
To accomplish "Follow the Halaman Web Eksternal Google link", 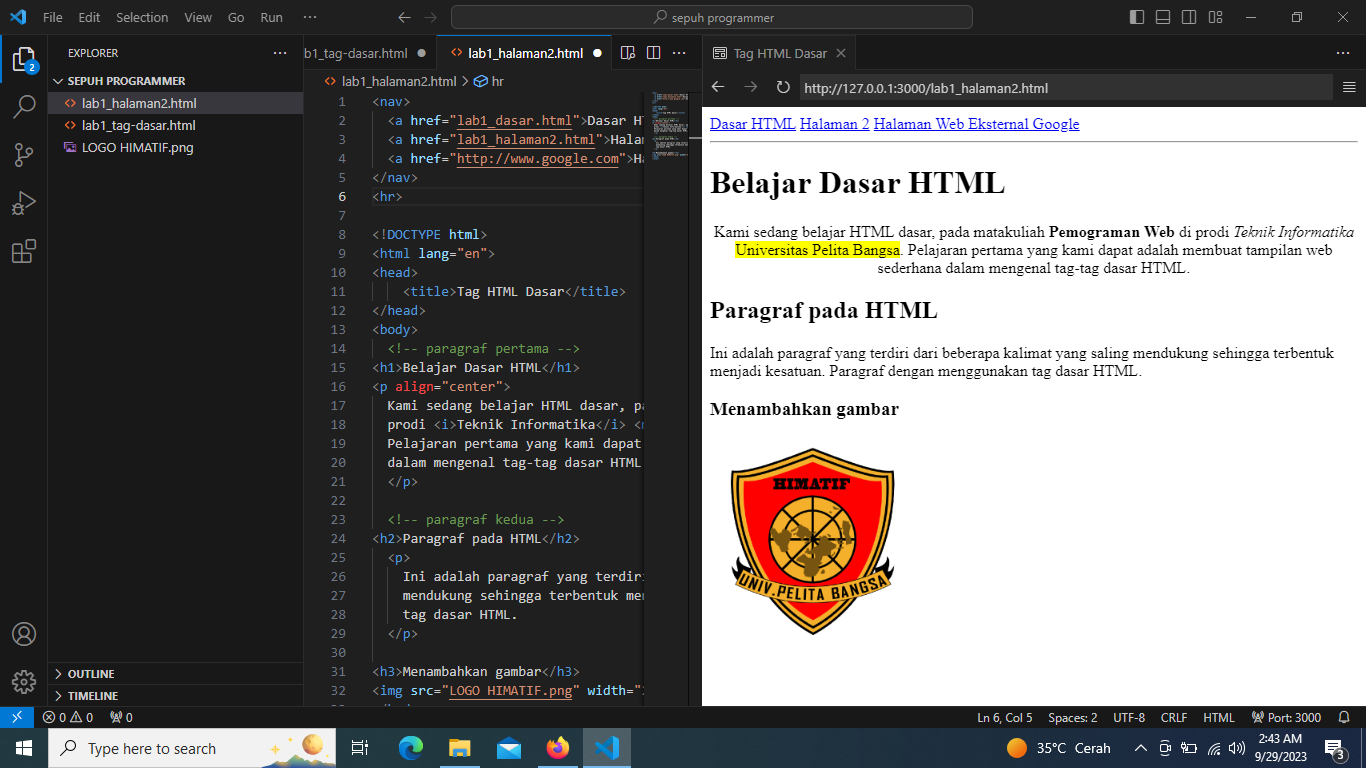I will [976, 123].
